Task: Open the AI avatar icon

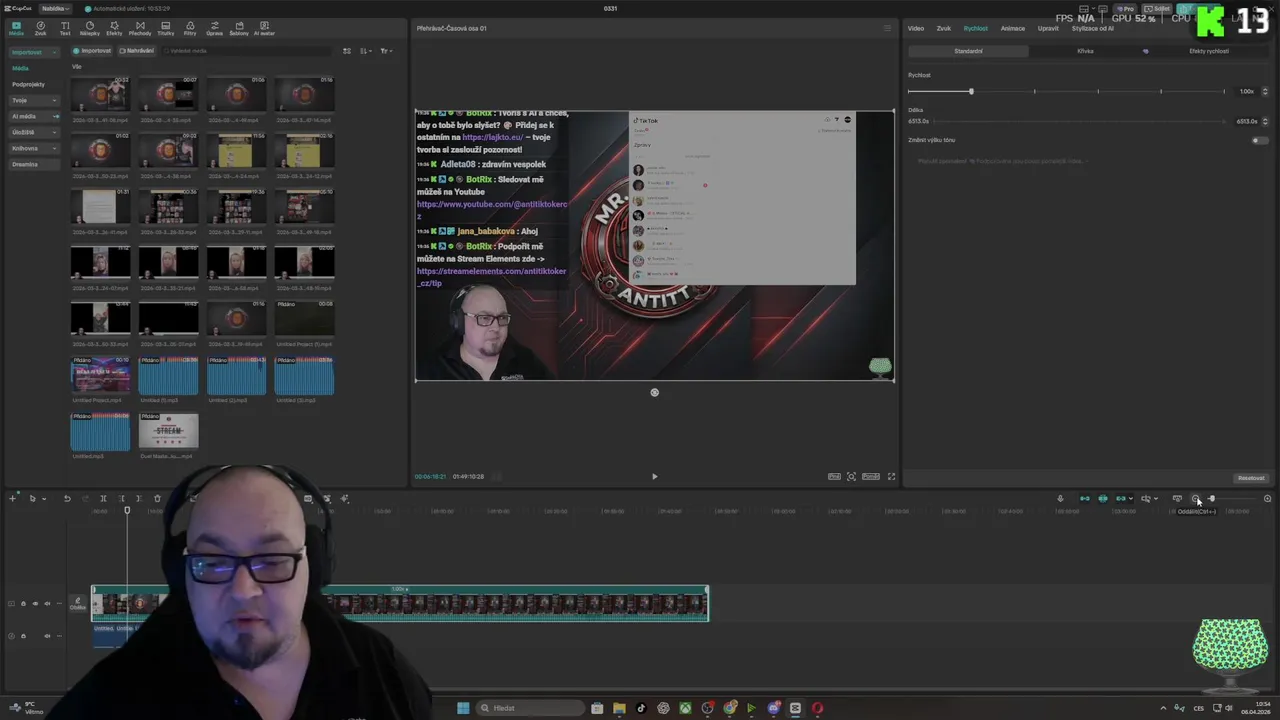Action: [264, 28]
